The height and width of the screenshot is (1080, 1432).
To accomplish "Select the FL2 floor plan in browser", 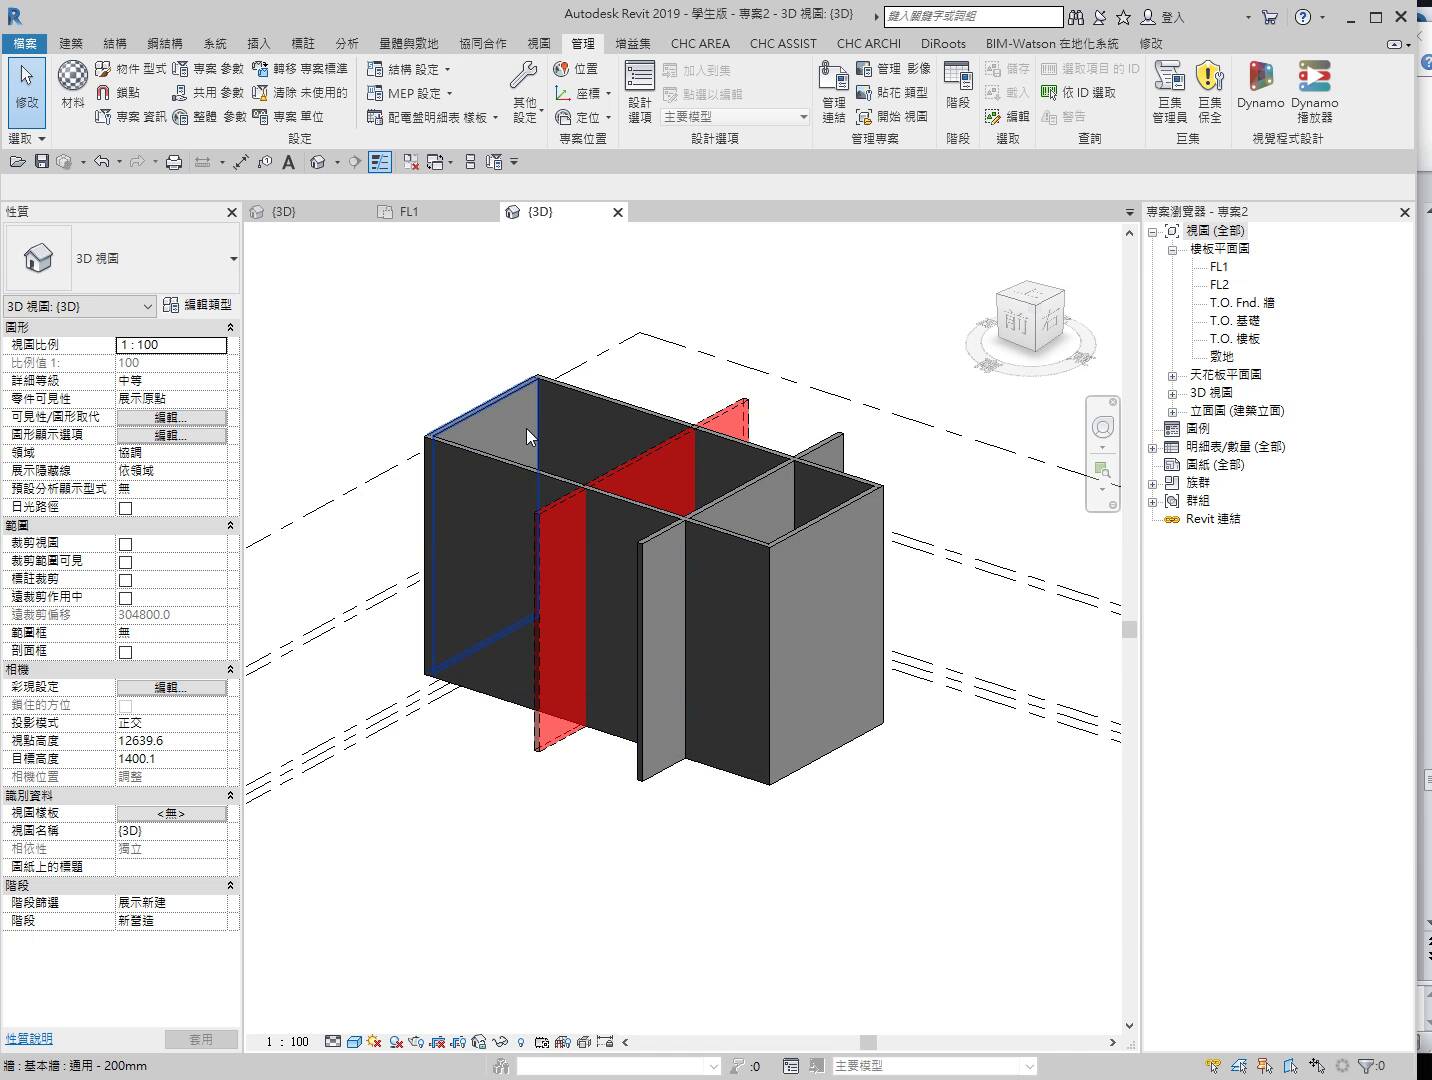I will tap(1219, 285).
